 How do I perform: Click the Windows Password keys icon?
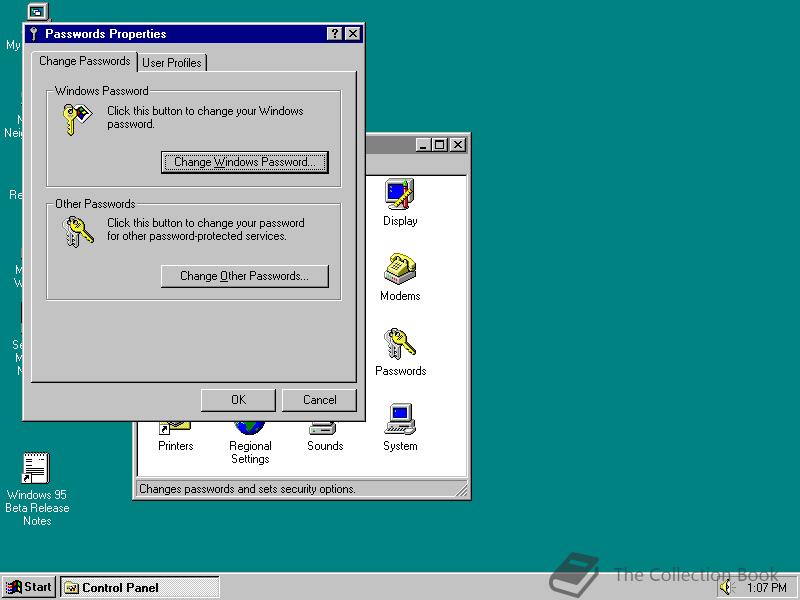[77, 119]
